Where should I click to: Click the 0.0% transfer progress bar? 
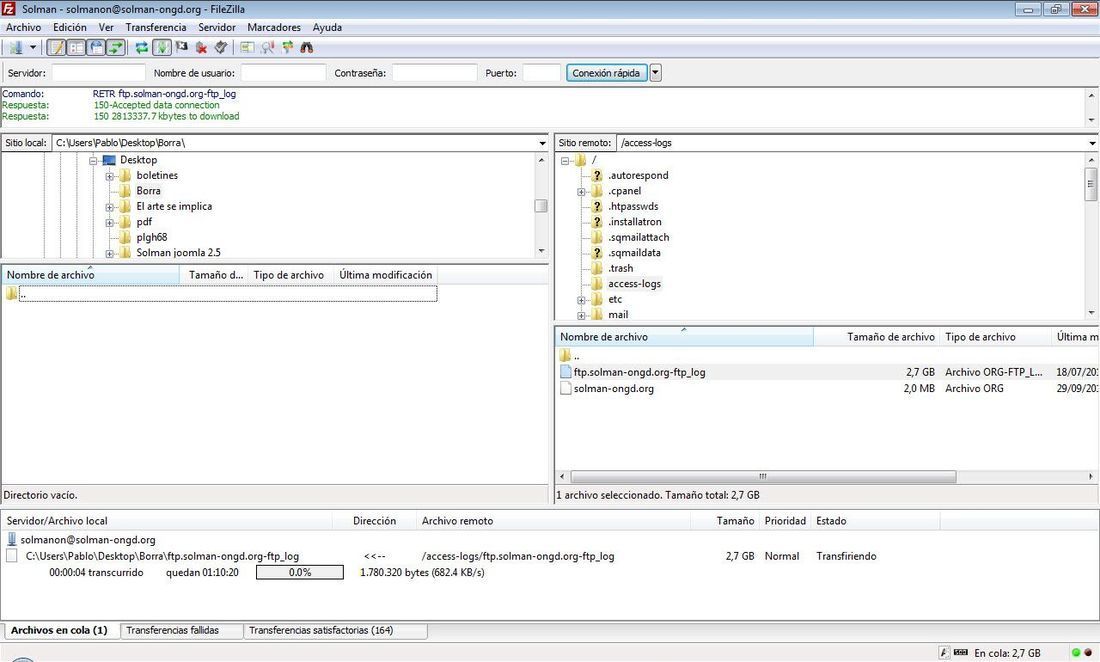[300, 572]
